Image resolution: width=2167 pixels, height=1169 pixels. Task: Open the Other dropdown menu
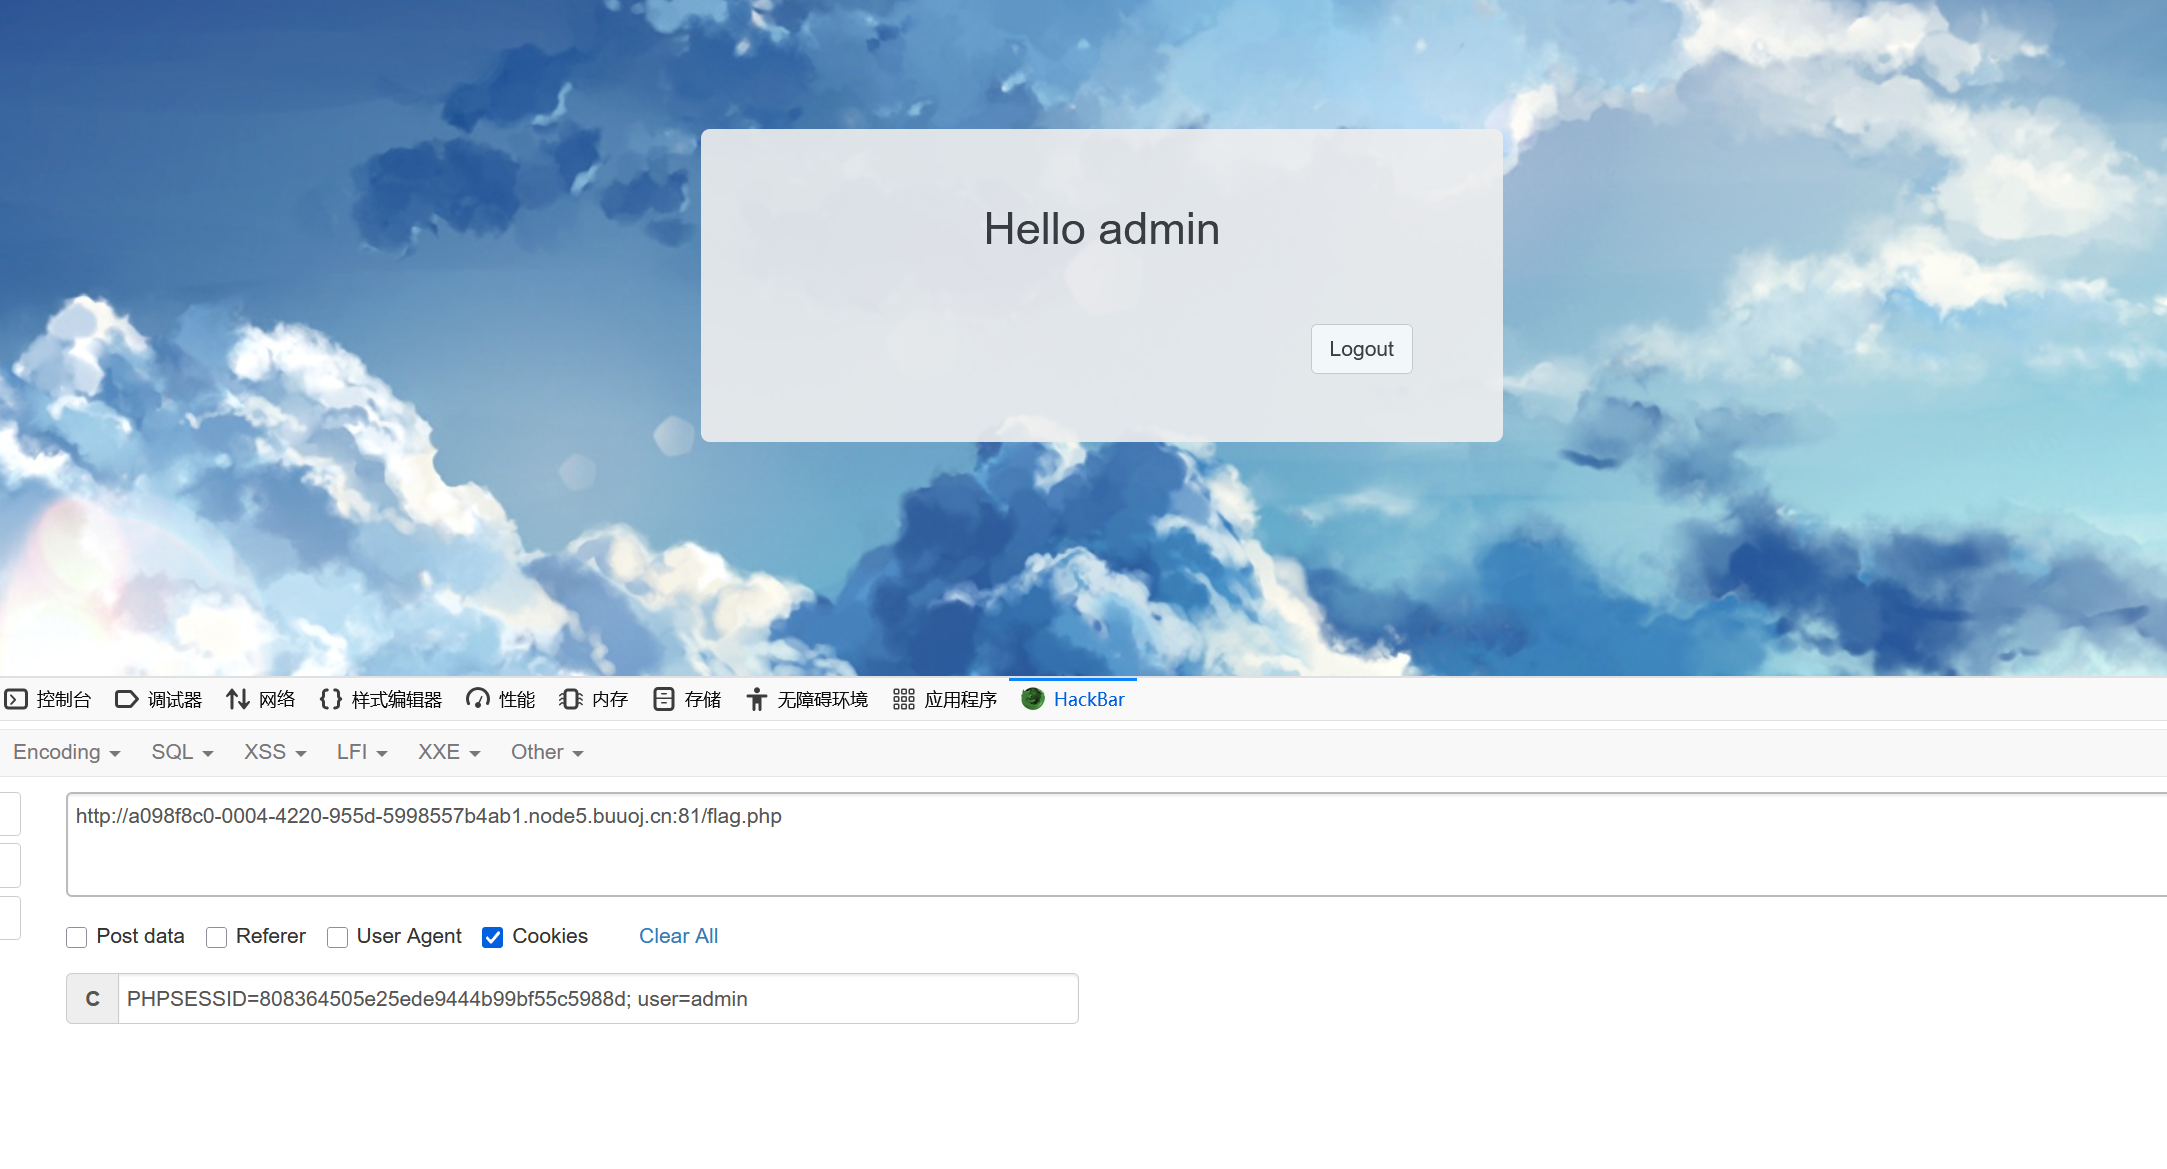tap(547, 752)
